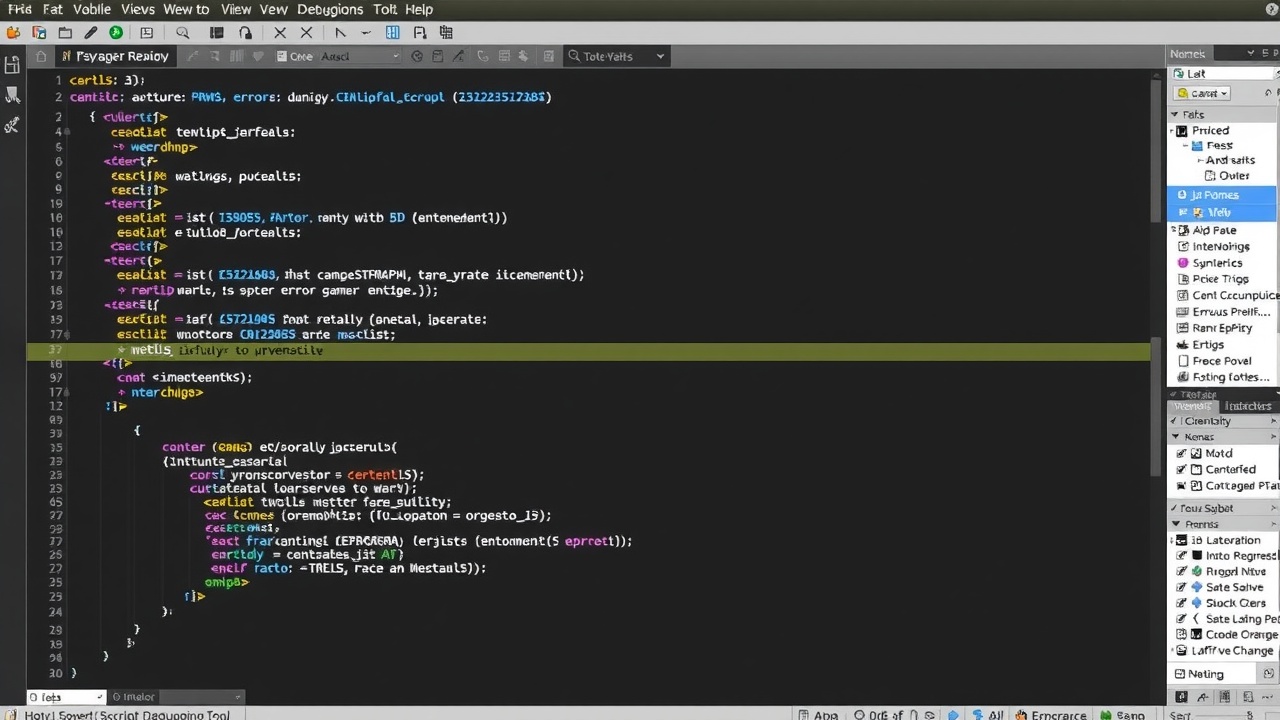The image size is (1280, 720).
Task: Click the Cee button in editor toolbar
Action: pos(295,57)
